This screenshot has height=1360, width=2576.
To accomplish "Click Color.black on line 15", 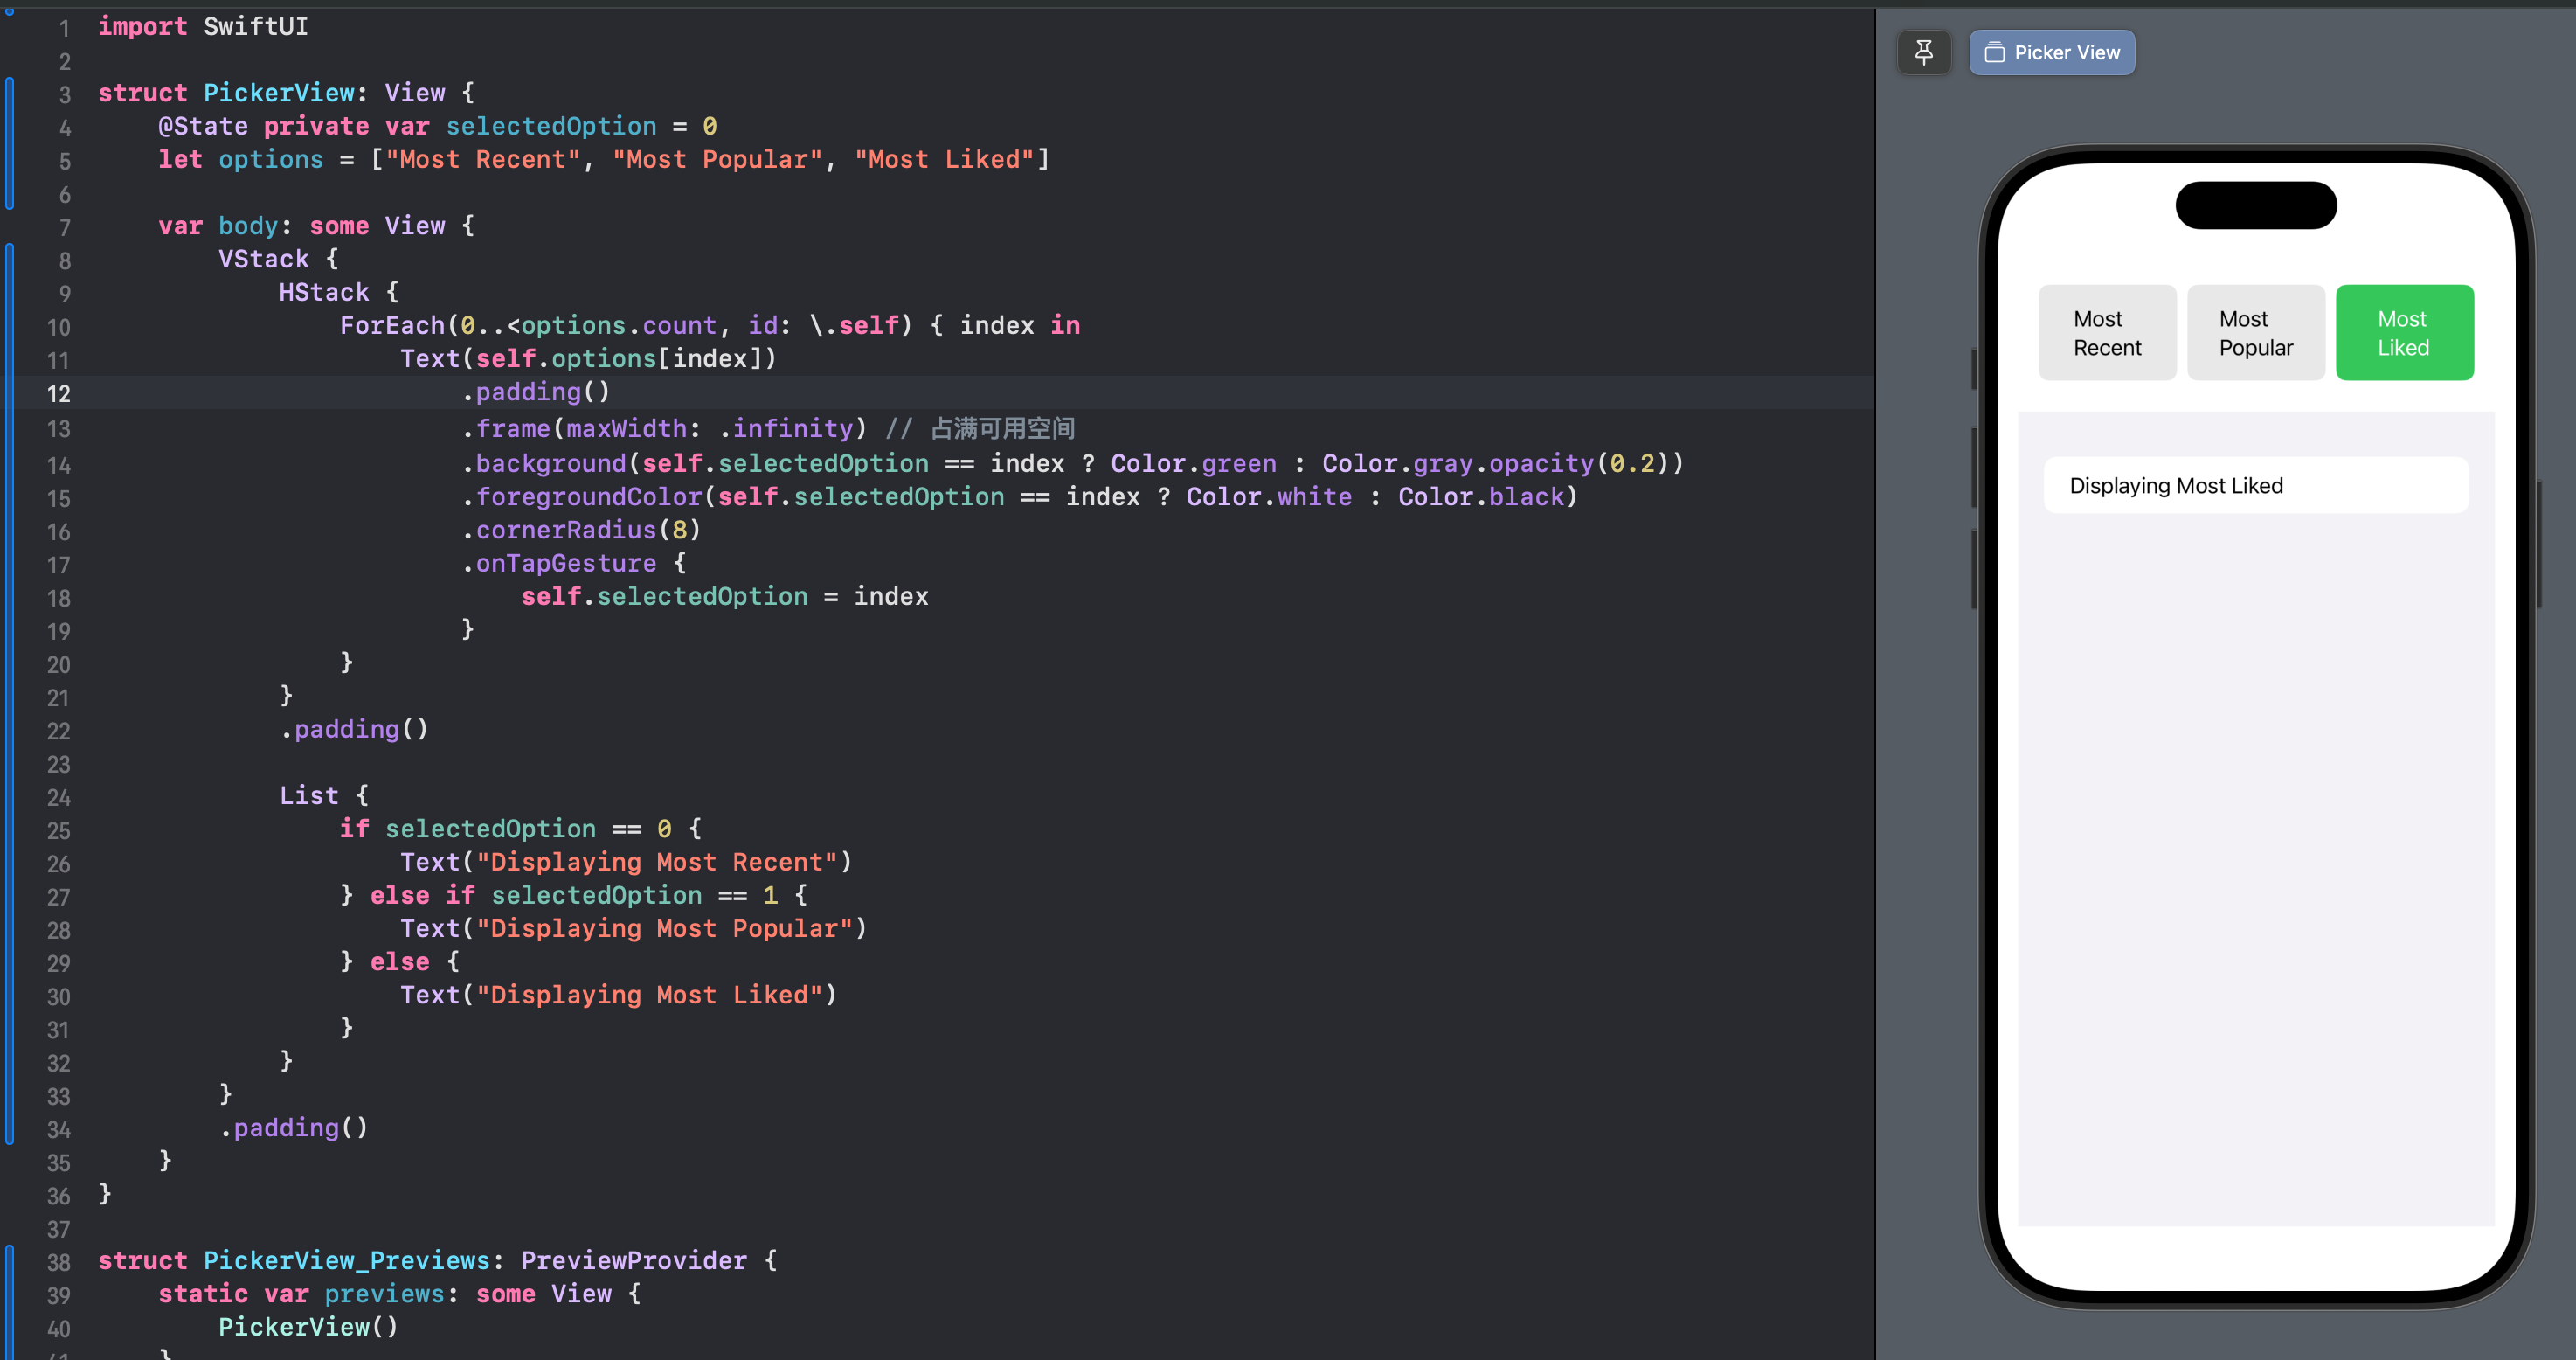I will click(x=1480, y=496).
